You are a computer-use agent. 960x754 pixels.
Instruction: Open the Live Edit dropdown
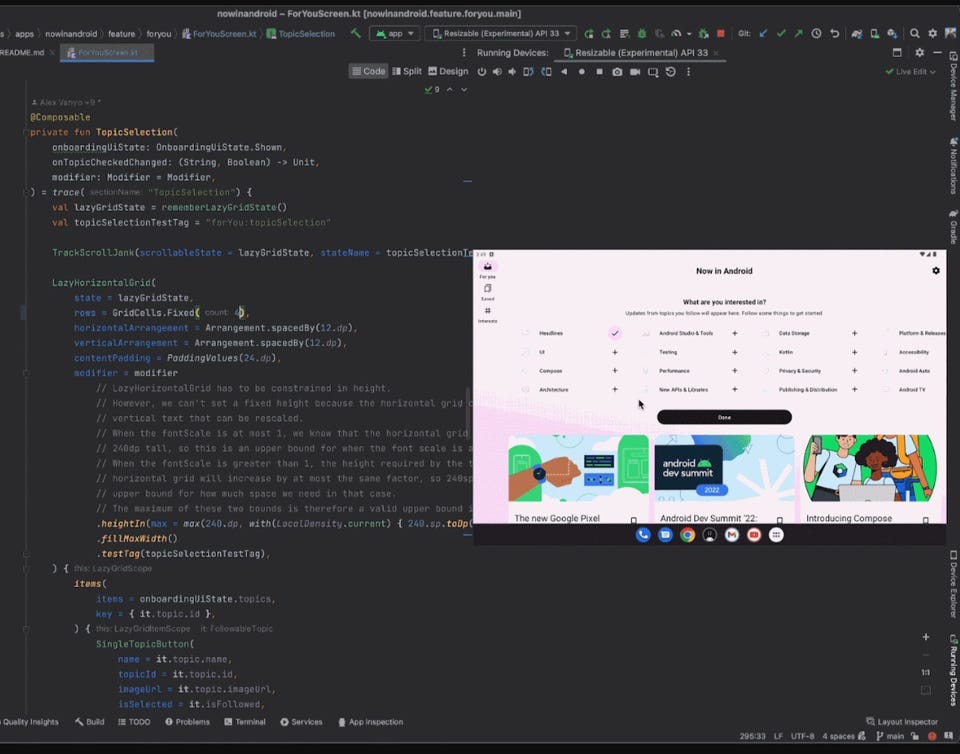[910, 72]
